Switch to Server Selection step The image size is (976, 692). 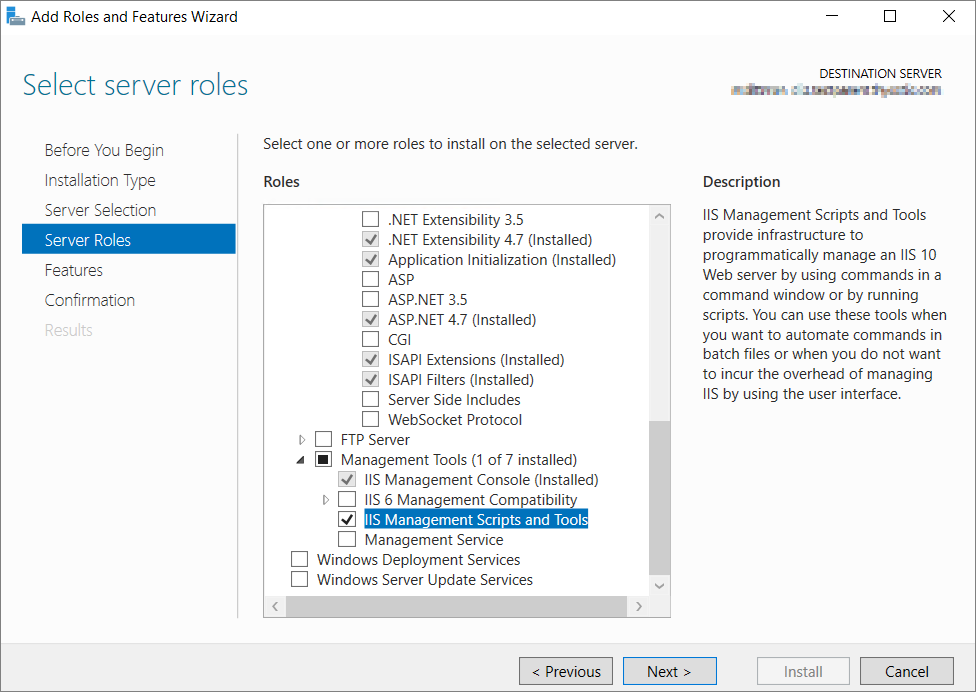100,210
